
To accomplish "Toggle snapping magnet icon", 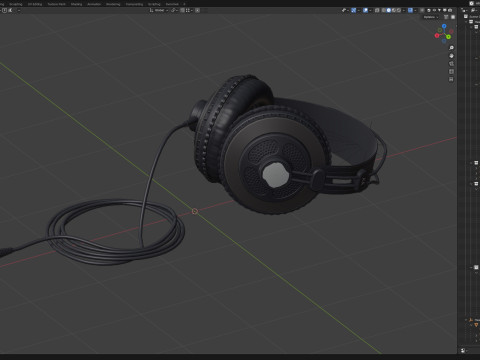I will 182,10.
